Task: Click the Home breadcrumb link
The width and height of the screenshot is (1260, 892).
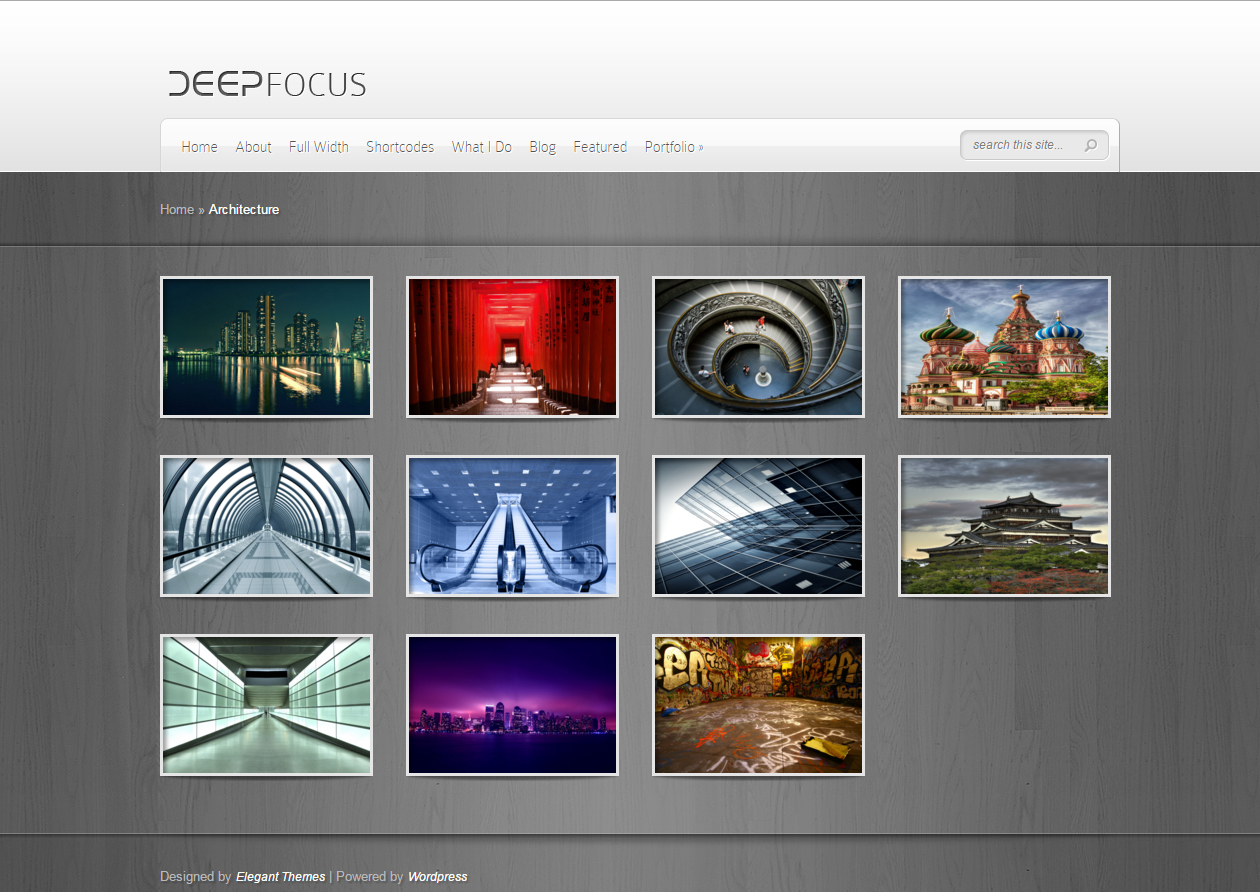Action: (x=177, y=209)
